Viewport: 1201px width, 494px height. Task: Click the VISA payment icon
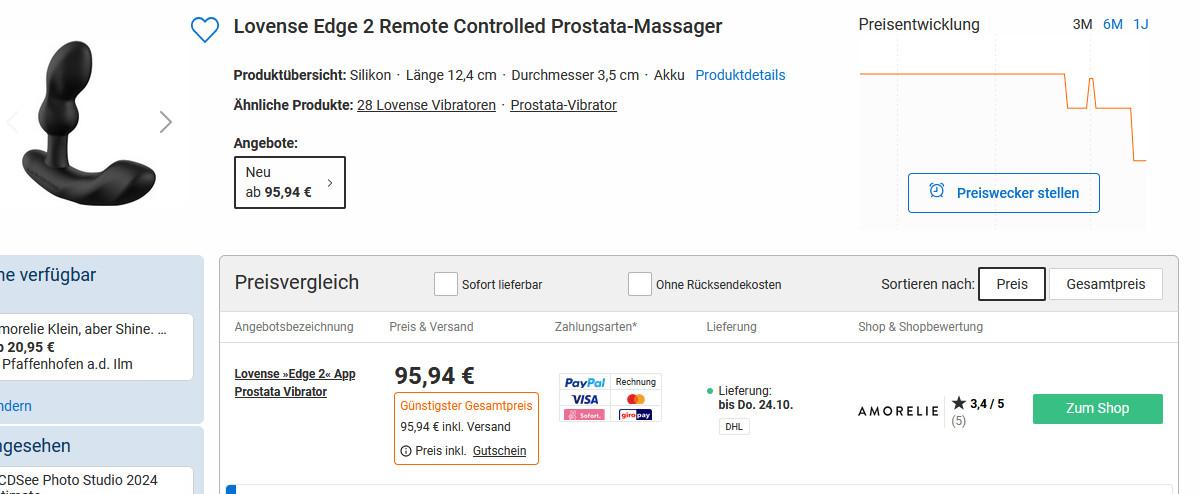pos(584,399)
